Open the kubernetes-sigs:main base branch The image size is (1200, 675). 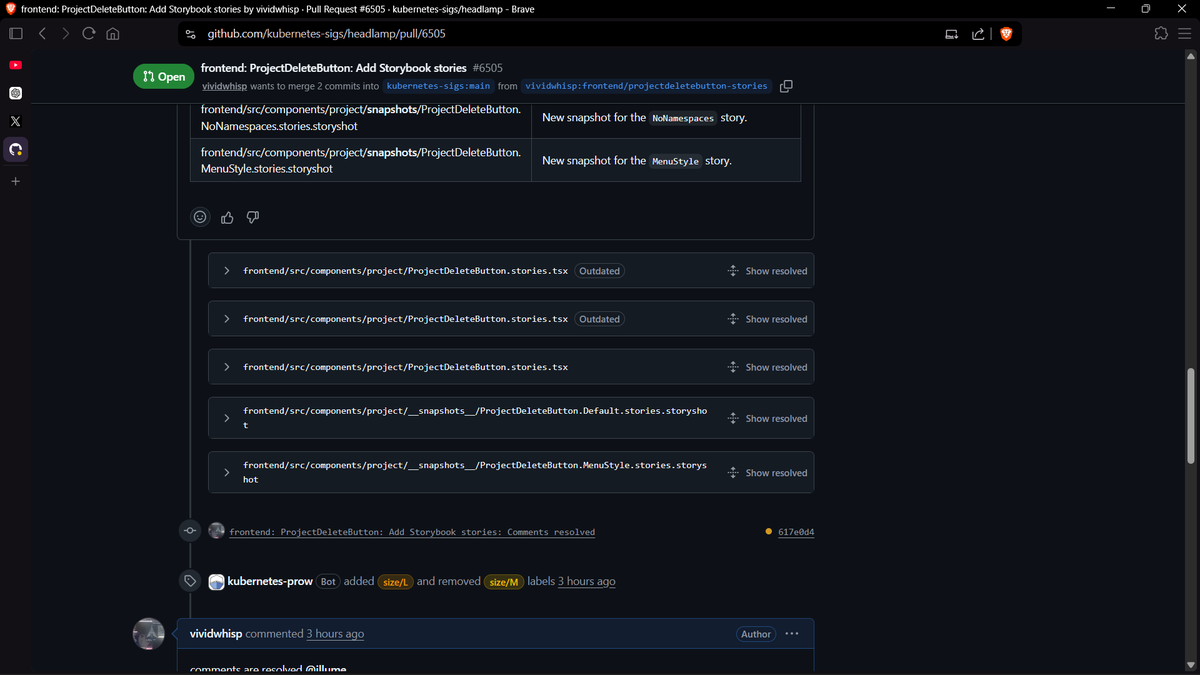438,86
